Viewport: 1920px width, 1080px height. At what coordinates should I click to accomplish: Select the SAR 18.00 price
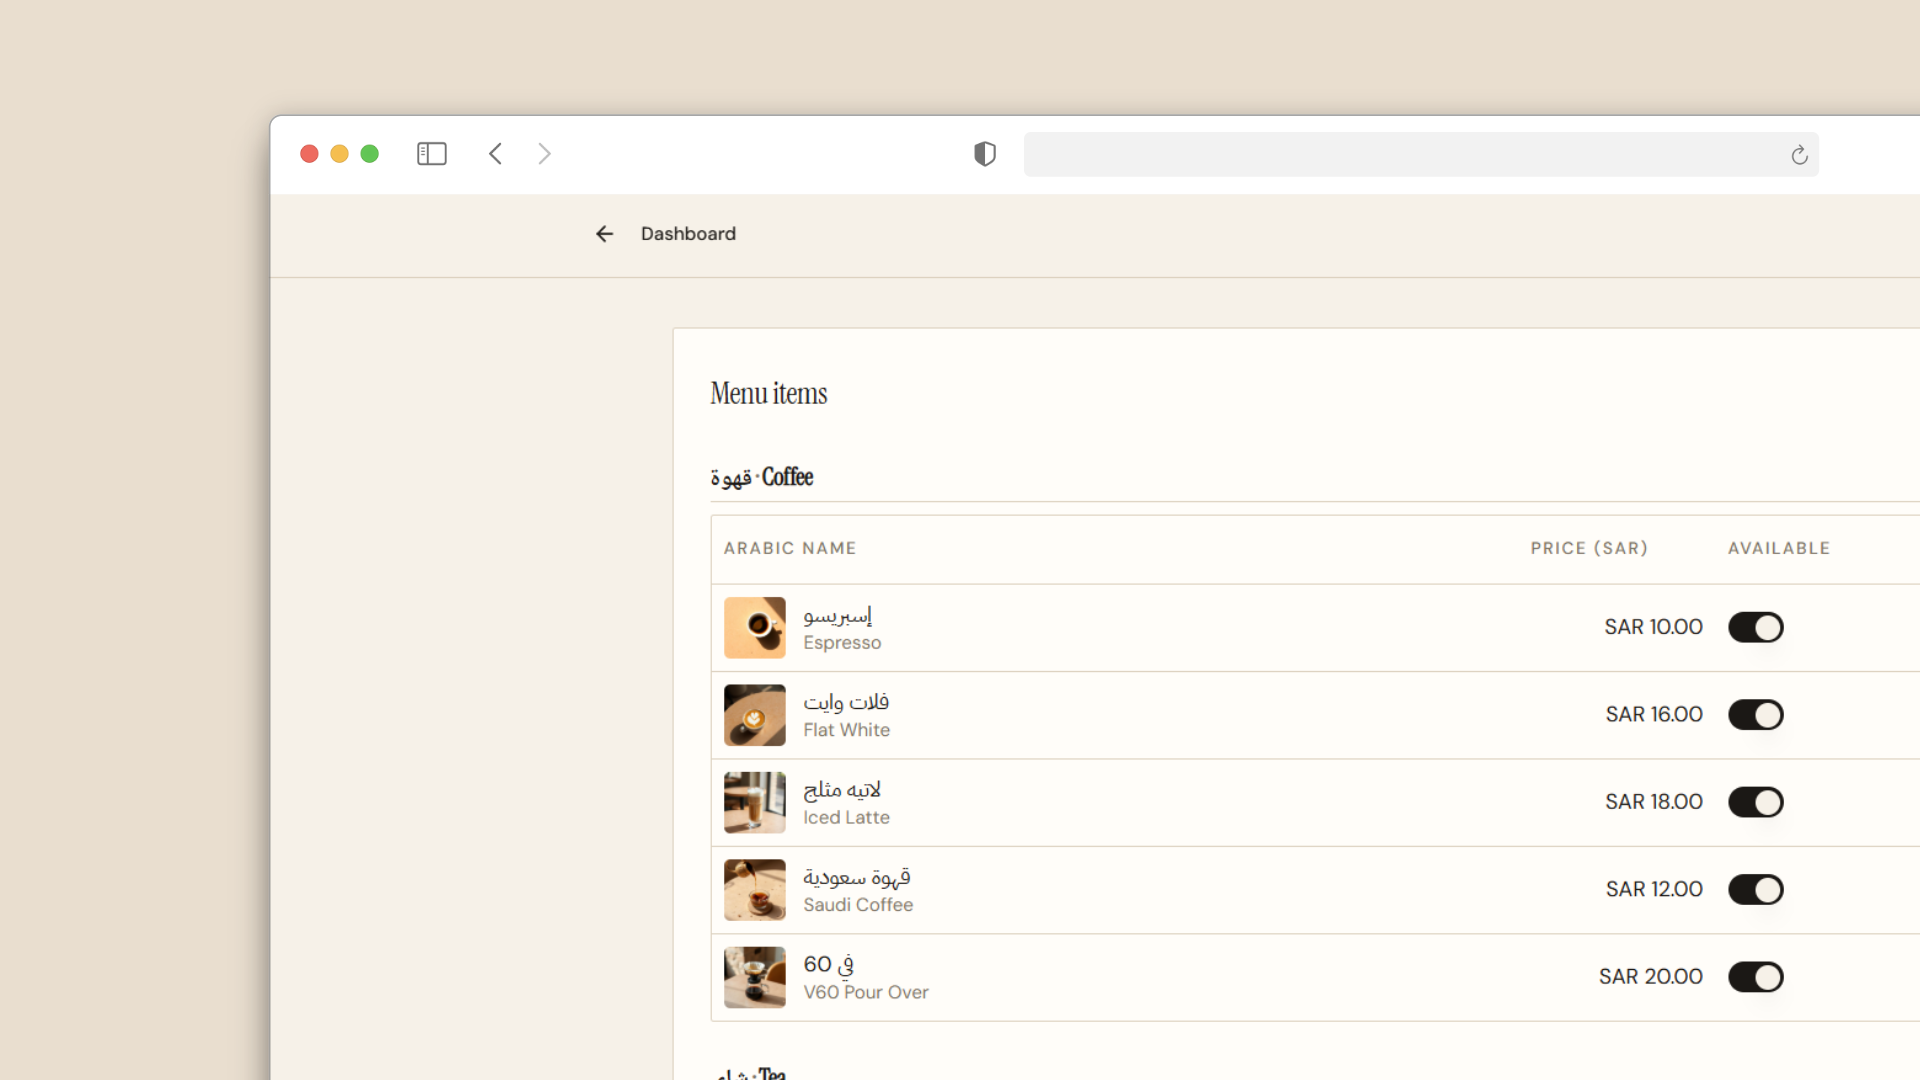coord(1654,802)
